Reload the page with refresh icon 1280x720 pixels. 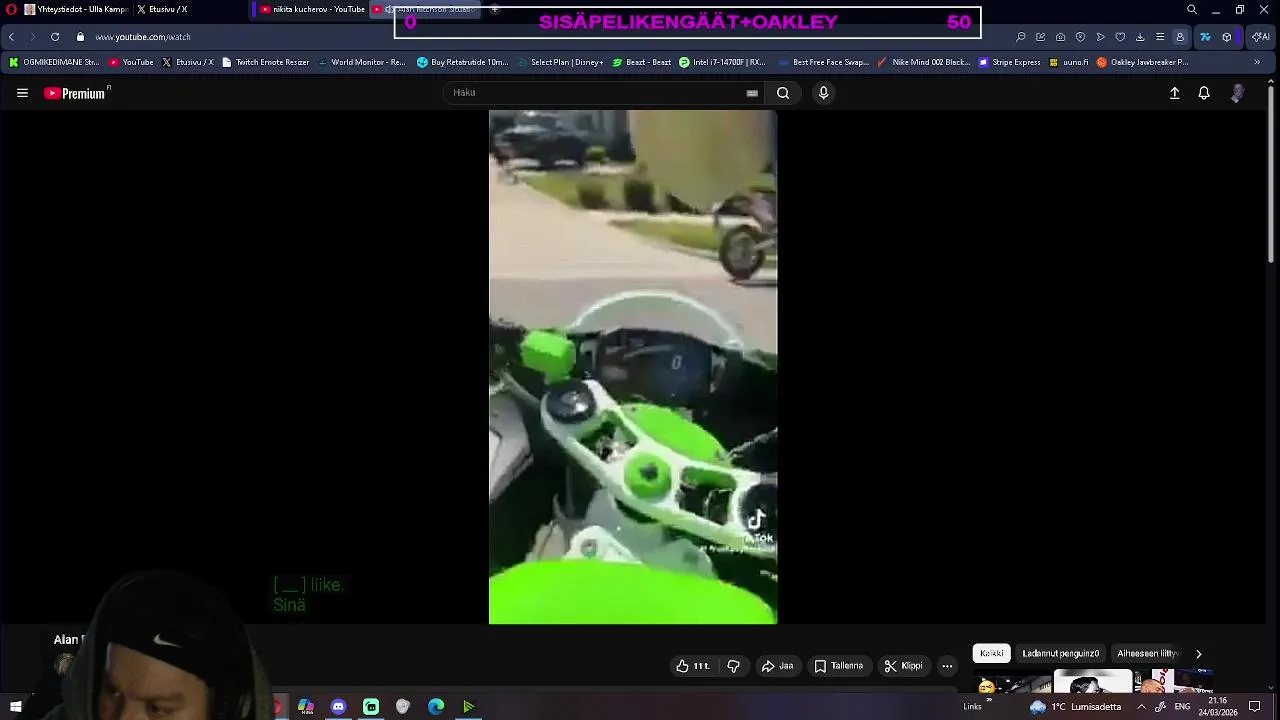click(x=55, y=37)
